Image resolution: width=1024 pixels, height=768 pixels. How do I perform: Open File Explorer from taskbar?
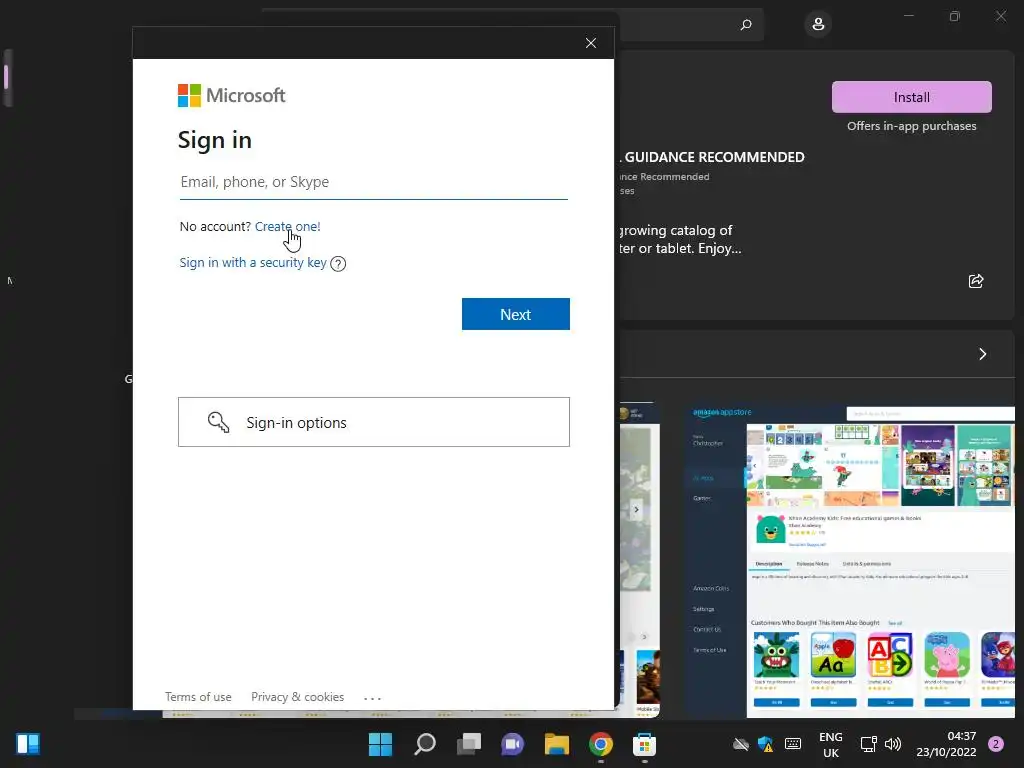tap(556, 744)
